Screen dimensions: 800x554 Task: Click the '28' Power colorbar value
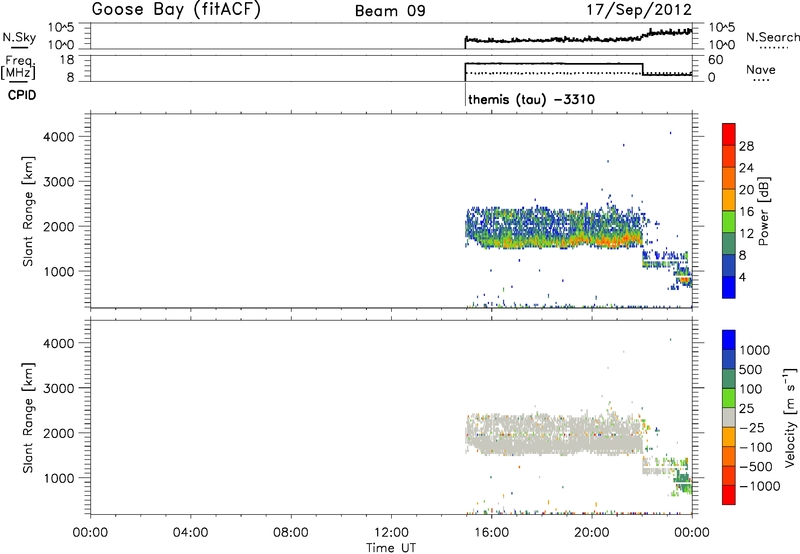pos(746,146)
